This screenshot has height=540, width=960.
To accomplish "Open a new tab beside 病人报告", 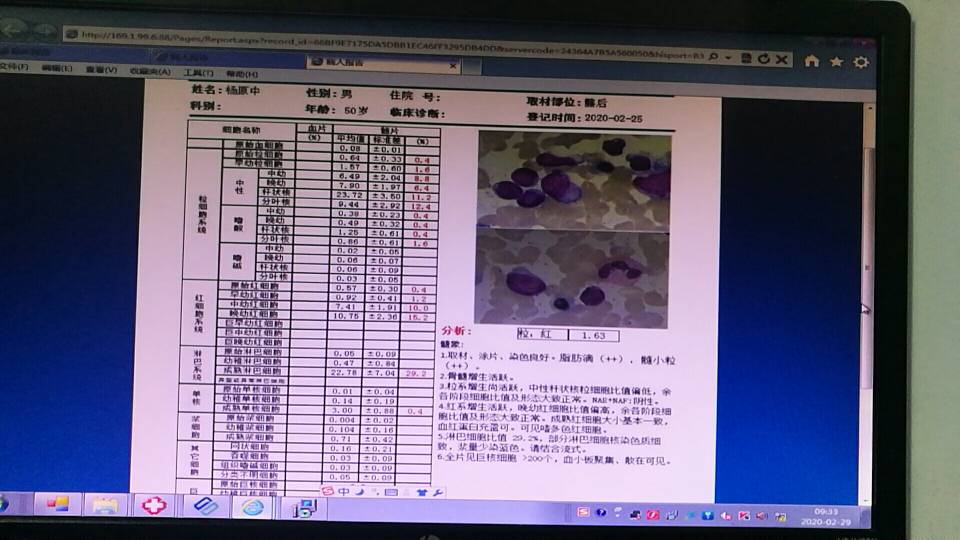I will pos(471,66).
